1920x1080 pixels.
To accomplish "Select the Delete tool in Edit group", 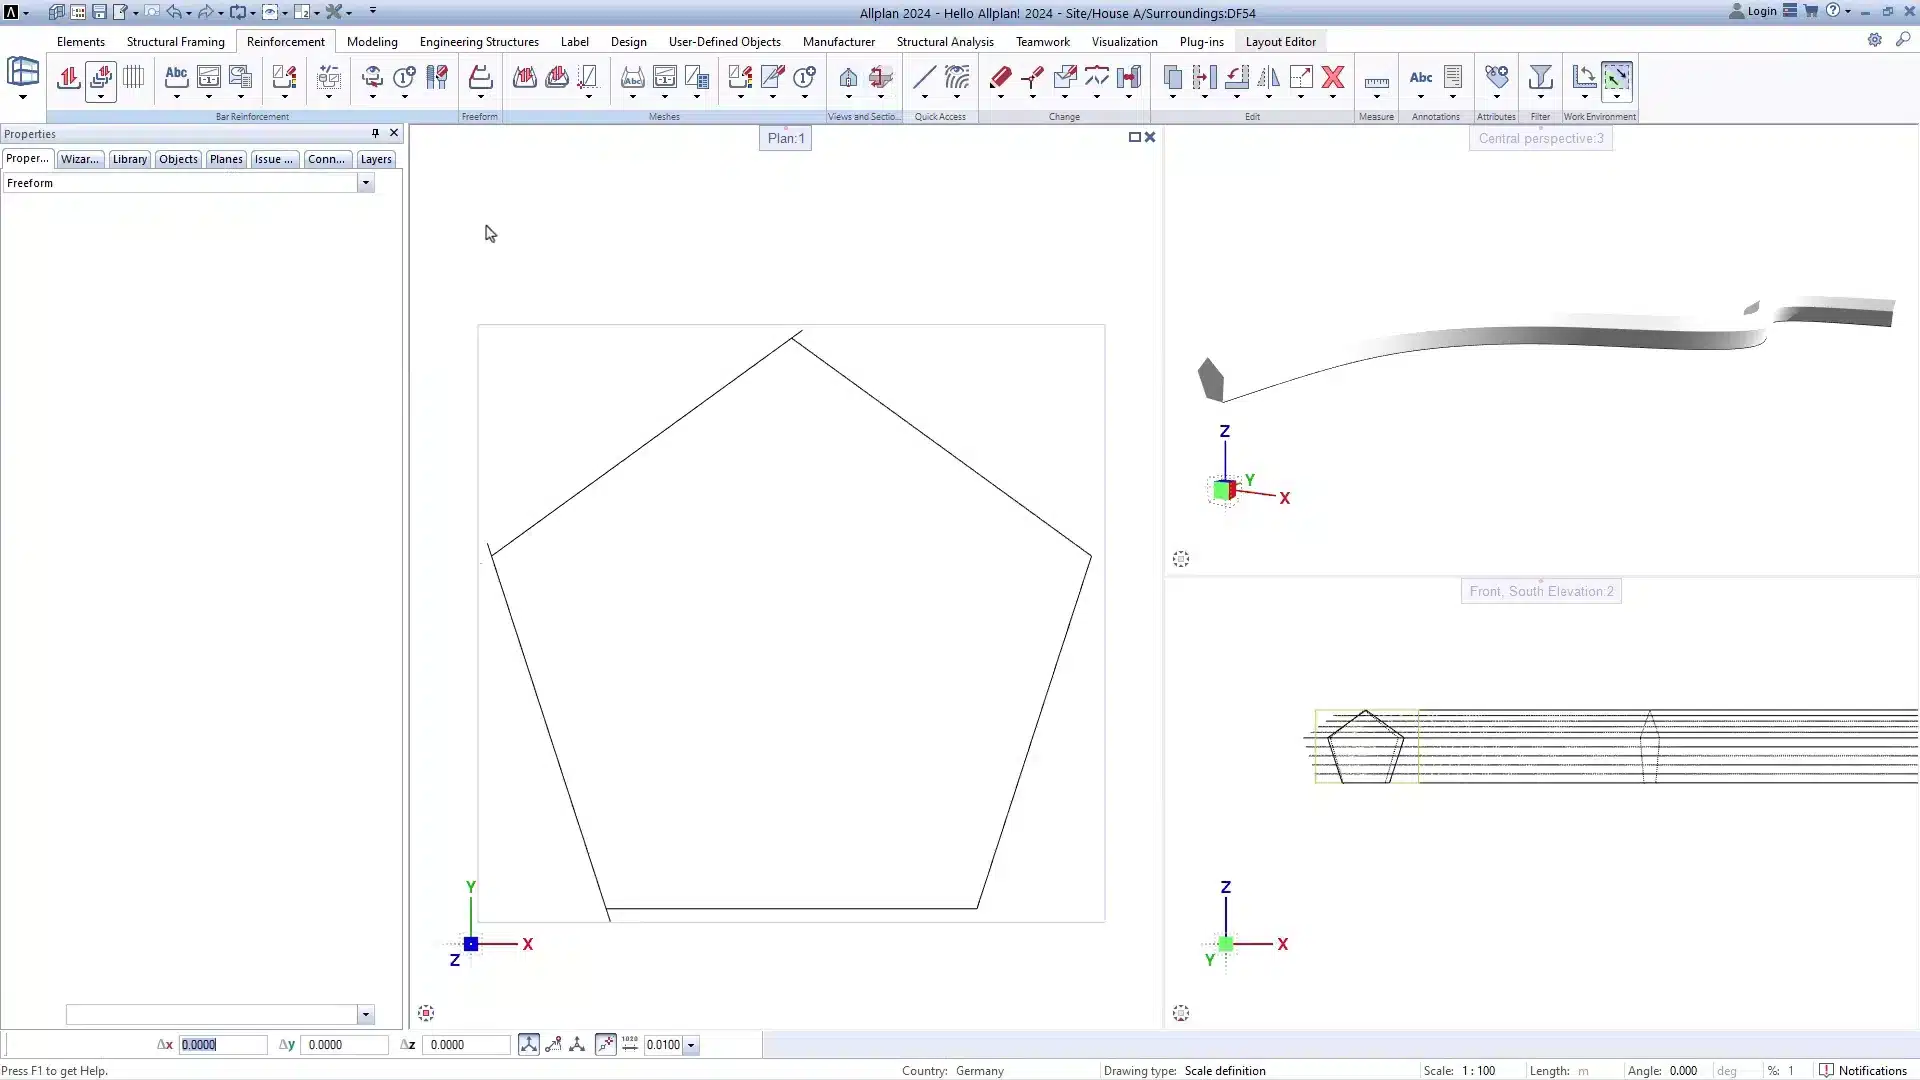I will pos(1334,78).
